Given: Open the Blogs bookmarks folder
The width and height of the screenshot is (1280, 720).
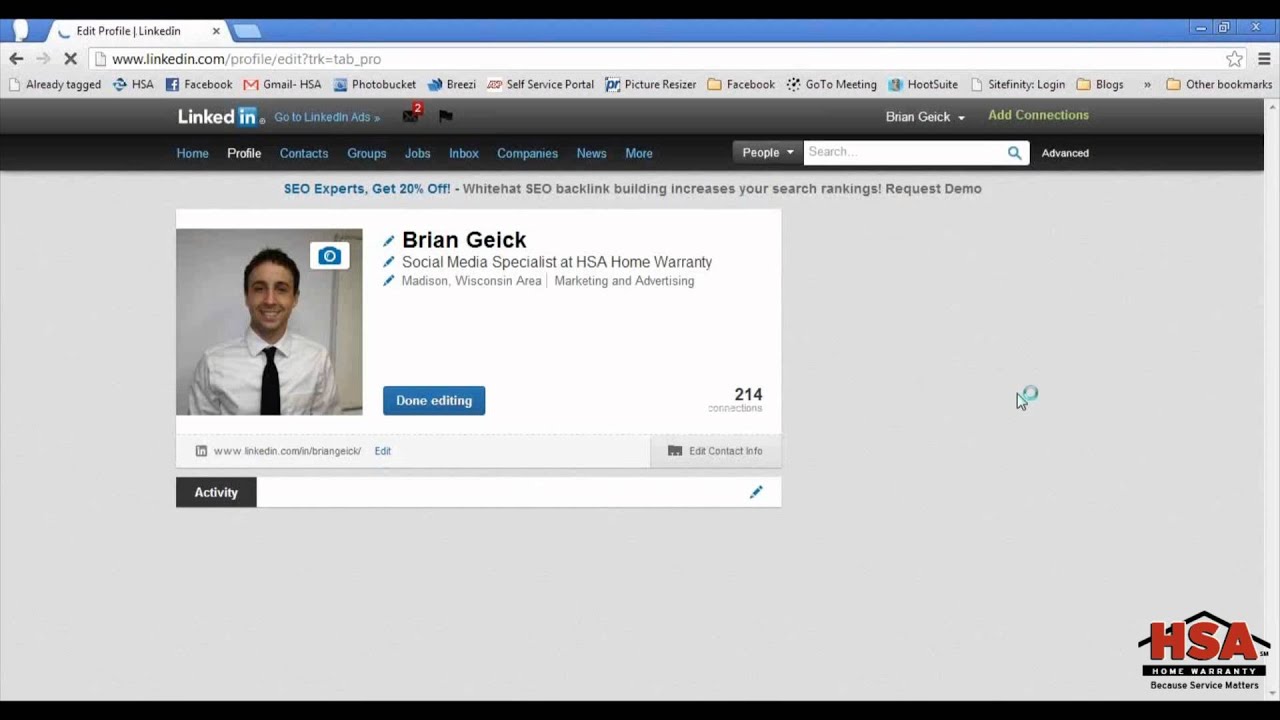Looking at the screenshot, I should [1100, 85].
